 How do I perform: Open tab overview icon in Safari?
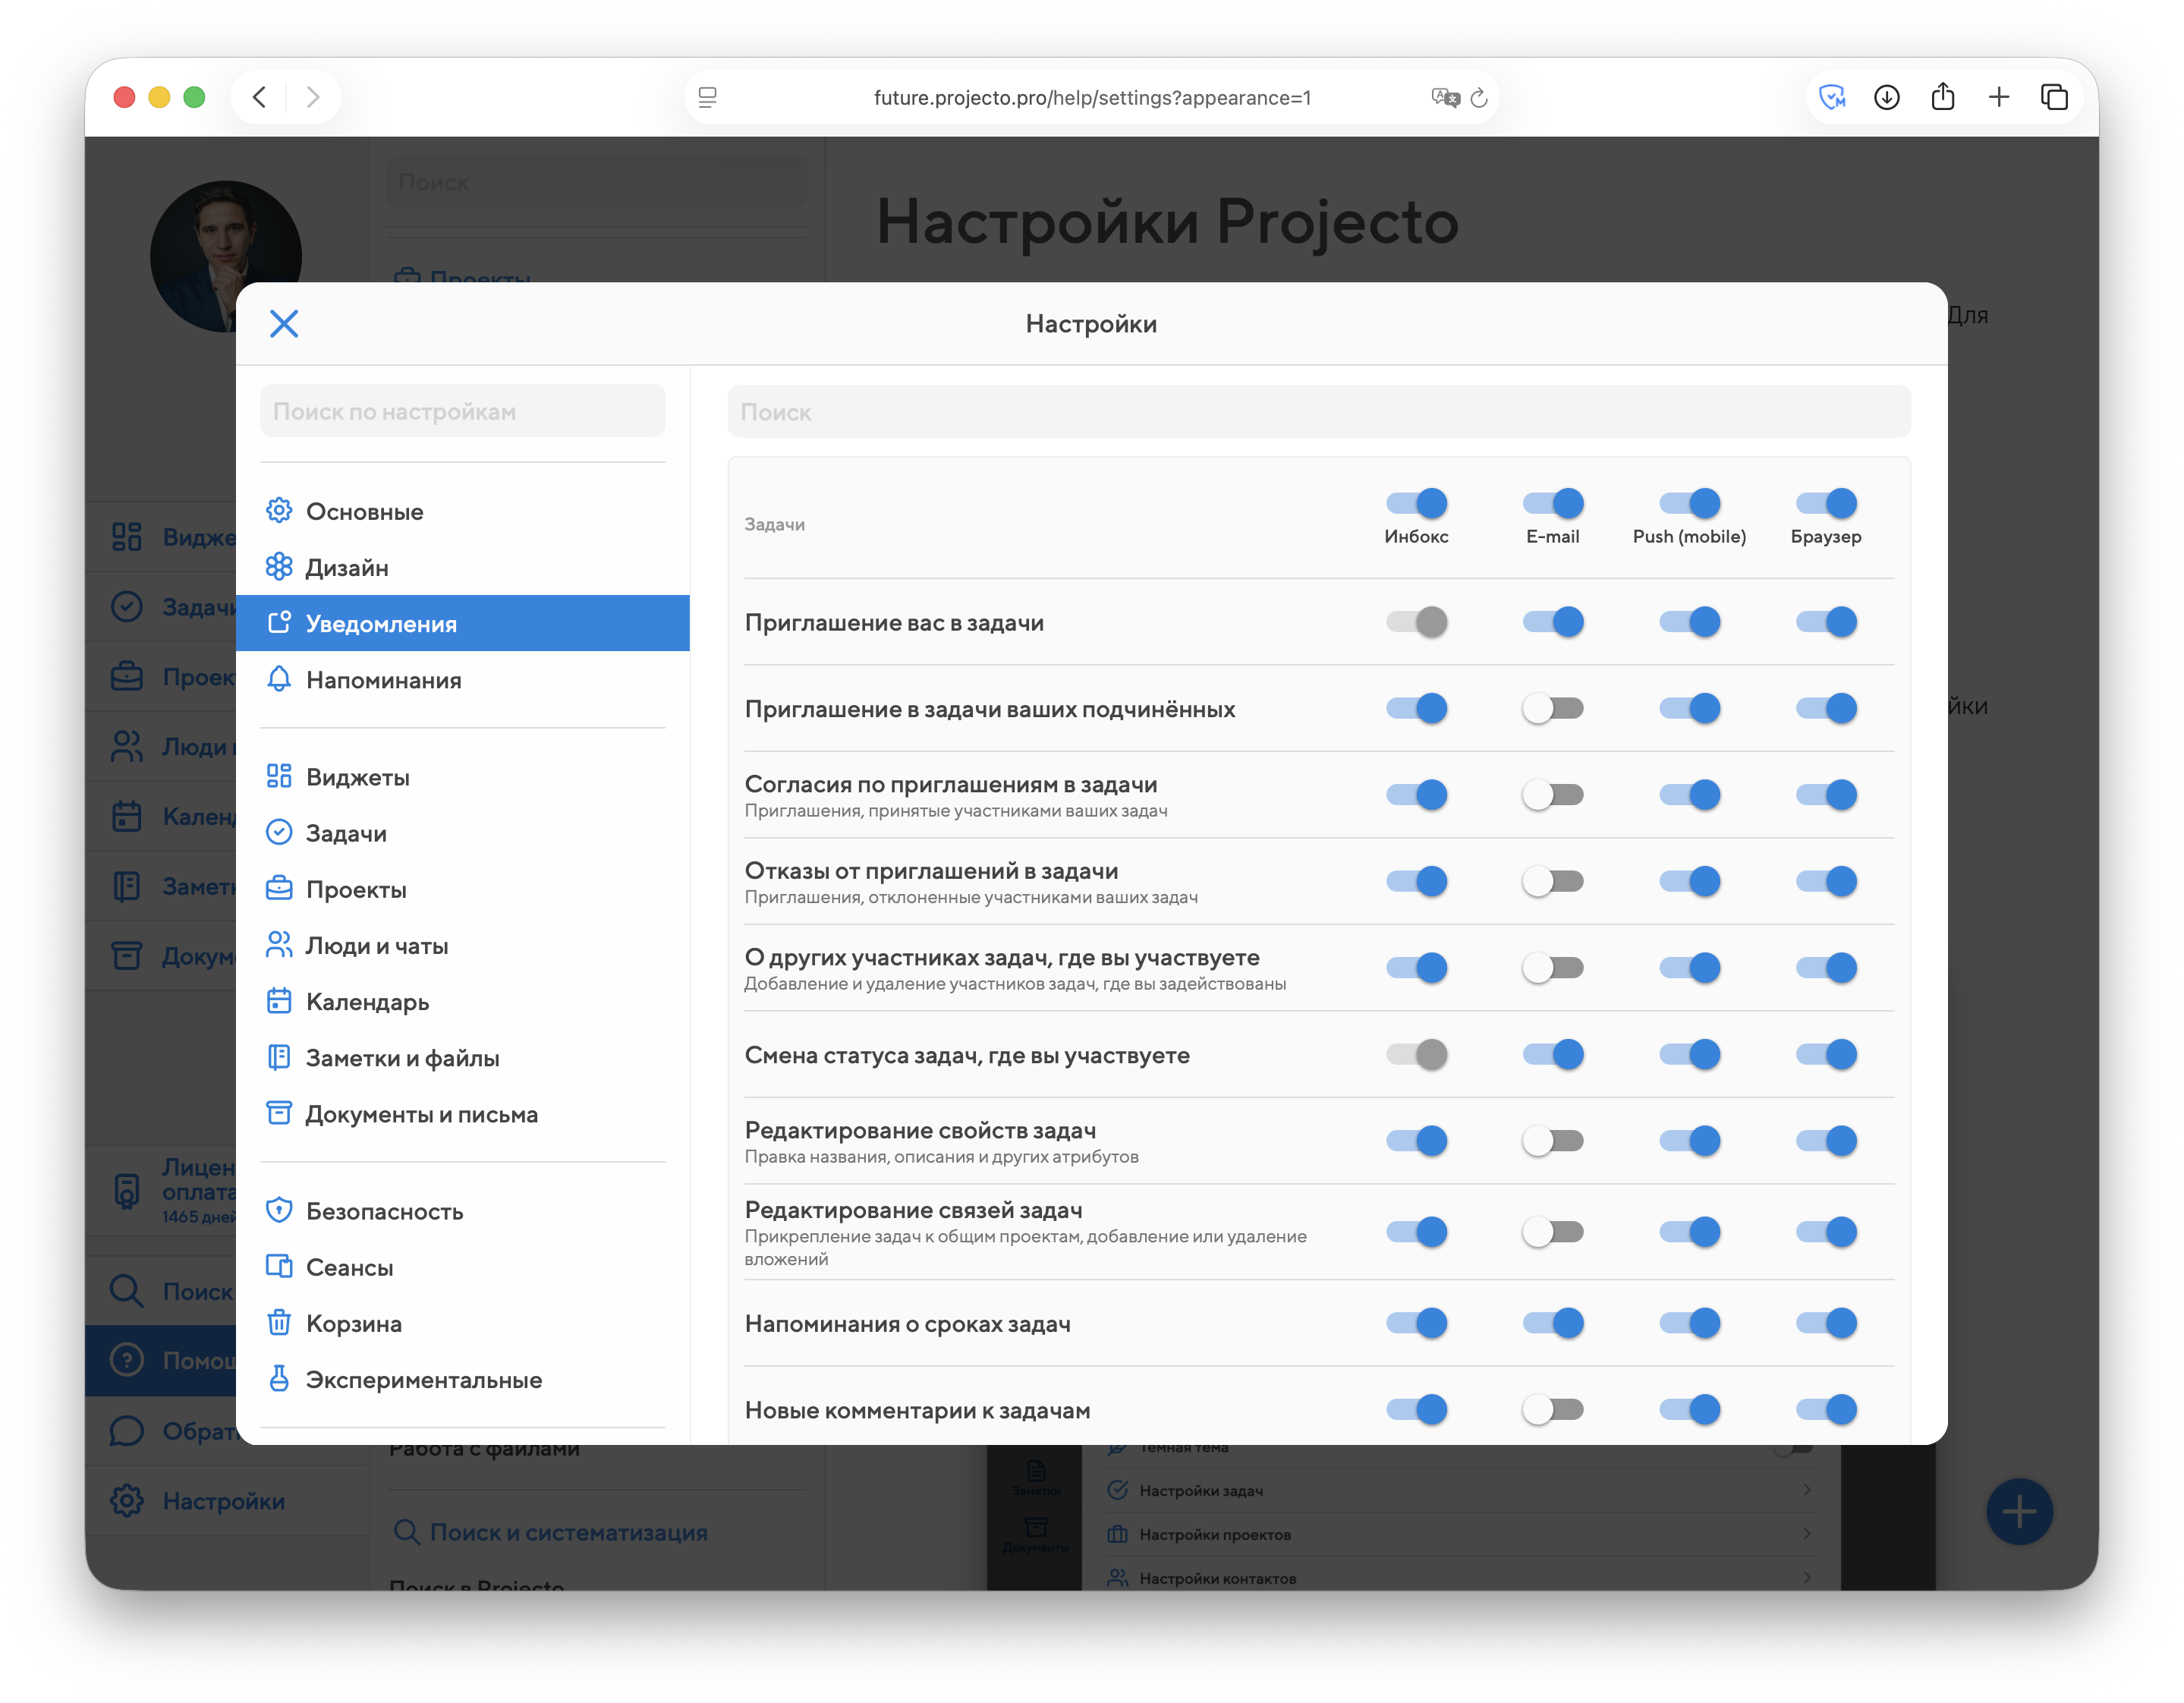tap(2054, 97)
